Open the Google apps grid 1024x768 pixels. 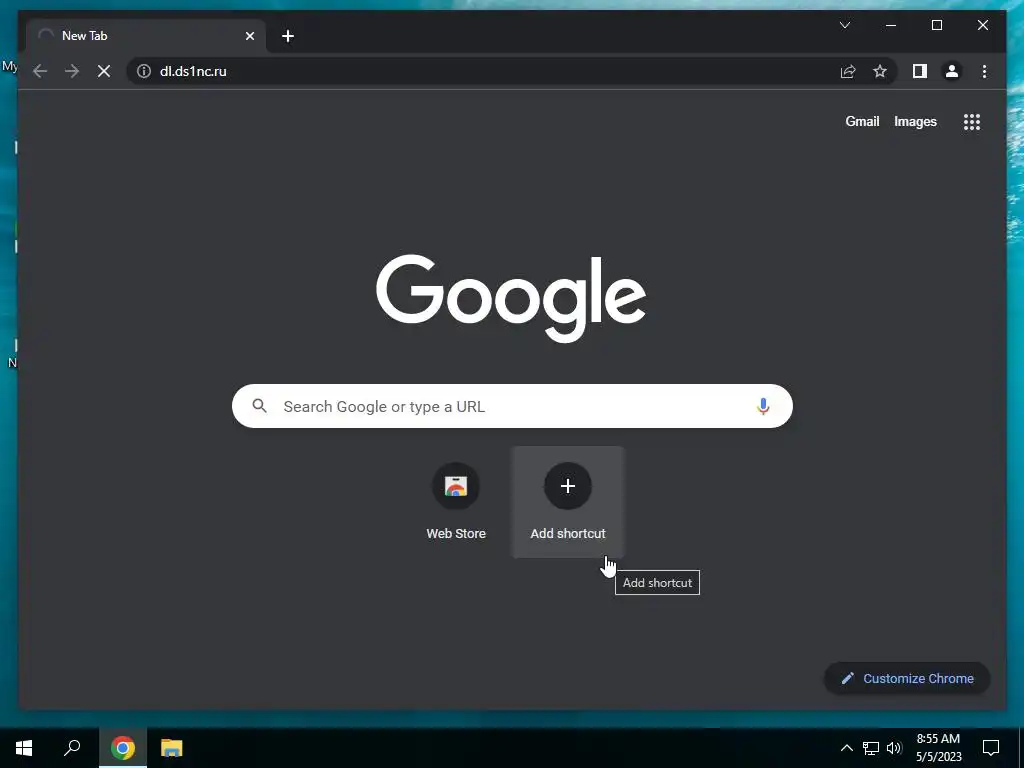click(x=972, y=121)
